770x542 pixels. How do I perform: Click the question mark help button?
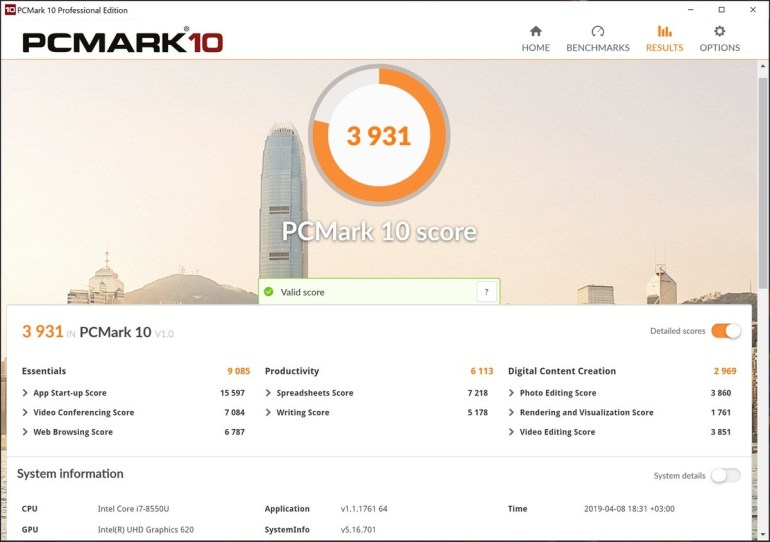click(x=486, y=292)
